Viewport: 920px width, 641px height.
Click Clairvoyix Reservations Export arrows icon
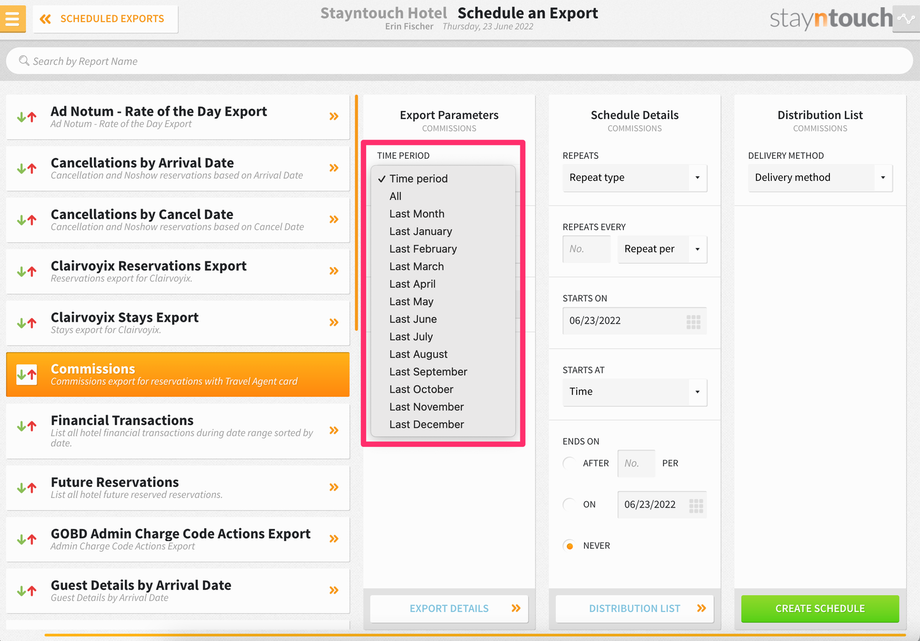tap(26, 272)
